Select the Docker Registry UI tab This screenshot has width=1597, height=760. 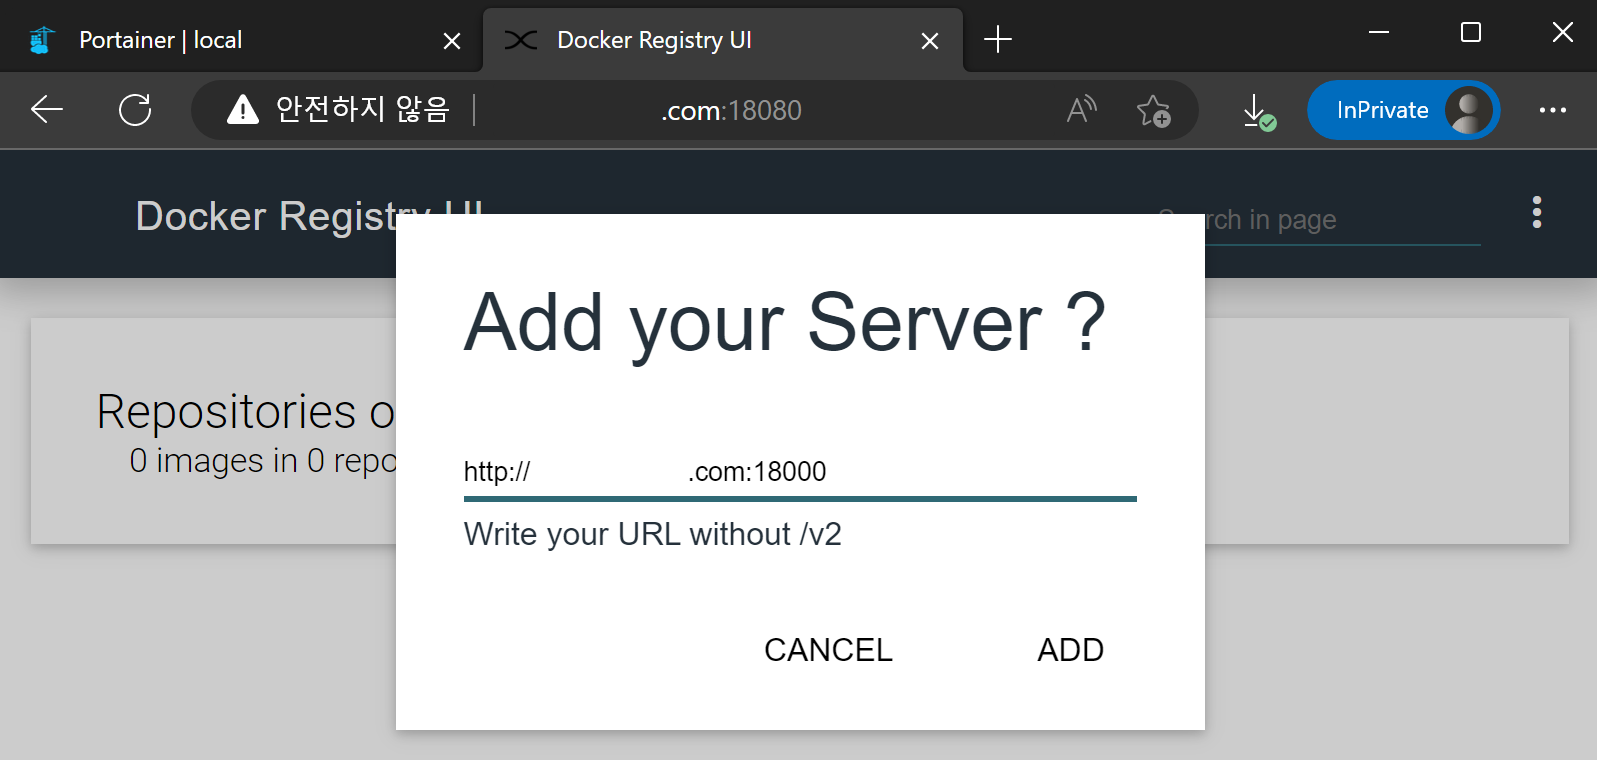point(723,40)
